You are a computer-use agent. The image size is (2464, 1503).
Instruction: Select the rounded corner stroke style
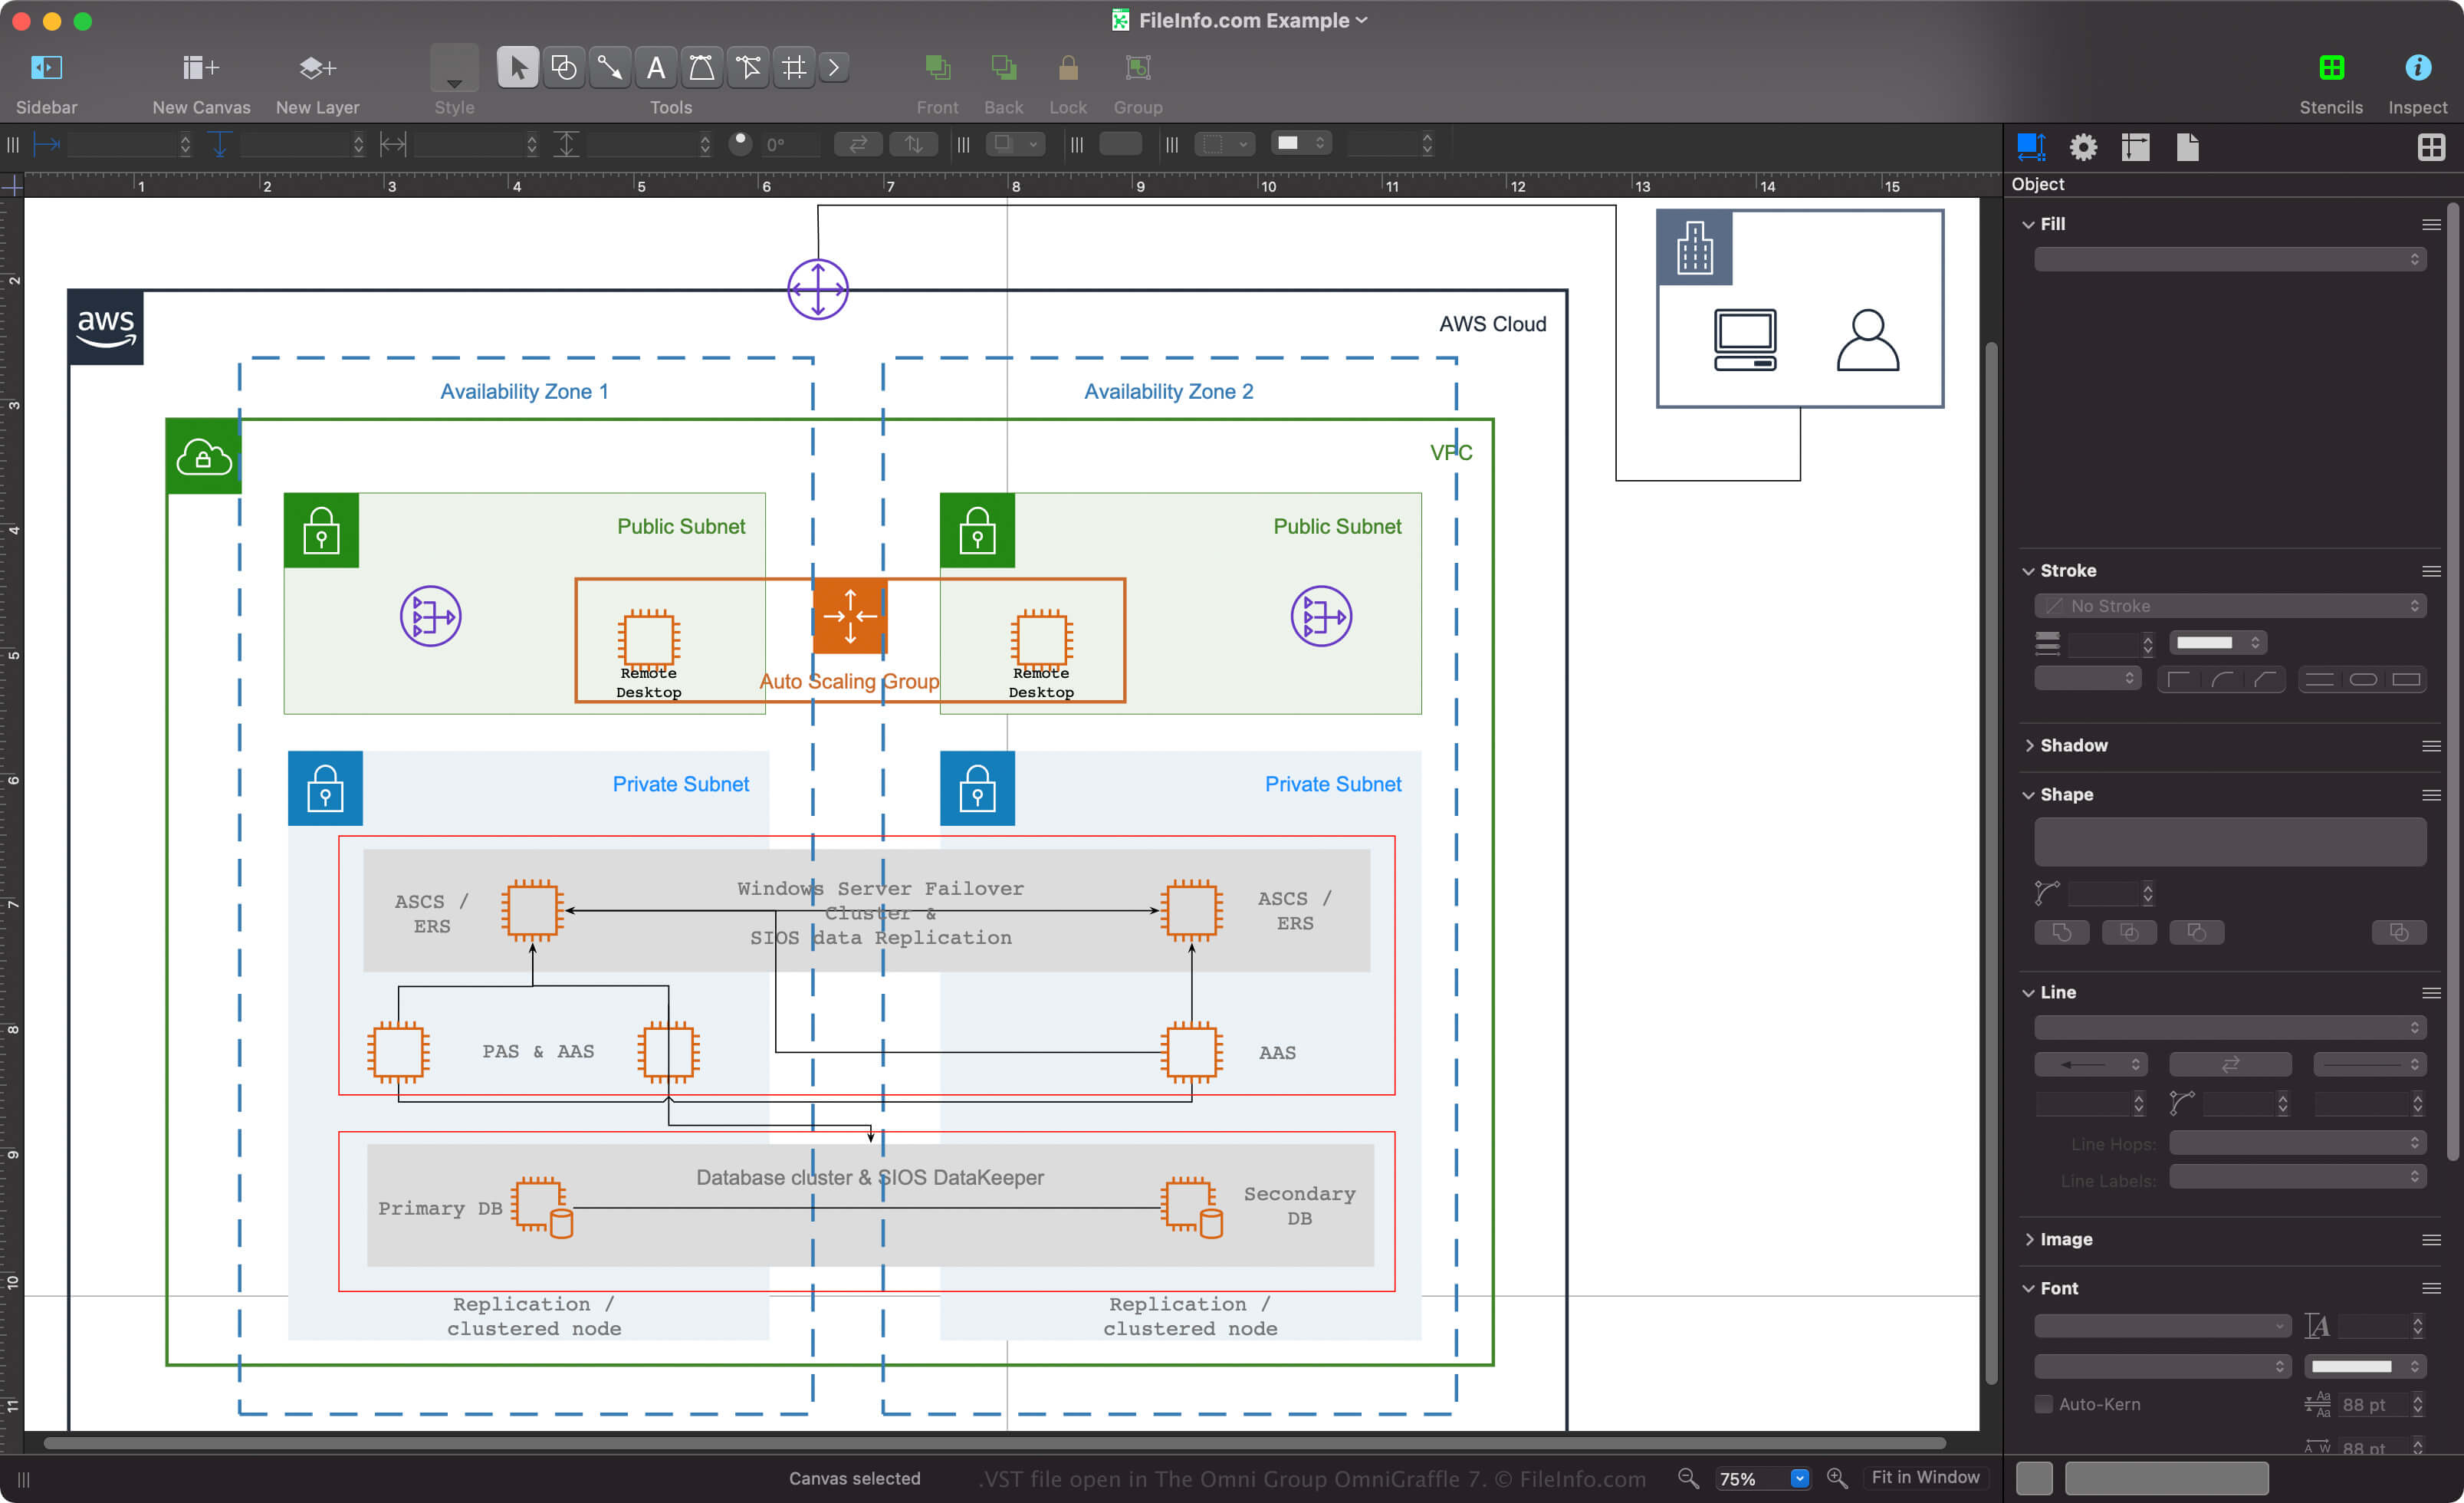point(2221,680)
